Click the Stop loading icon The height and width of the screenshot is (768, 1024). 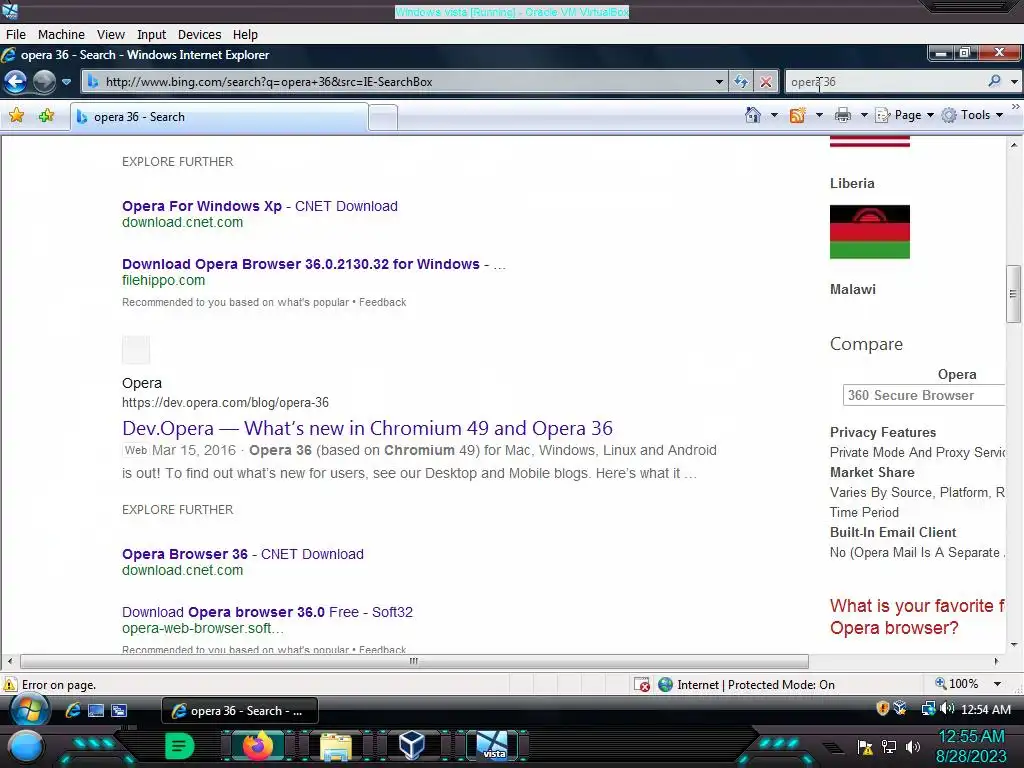(766, 82)
